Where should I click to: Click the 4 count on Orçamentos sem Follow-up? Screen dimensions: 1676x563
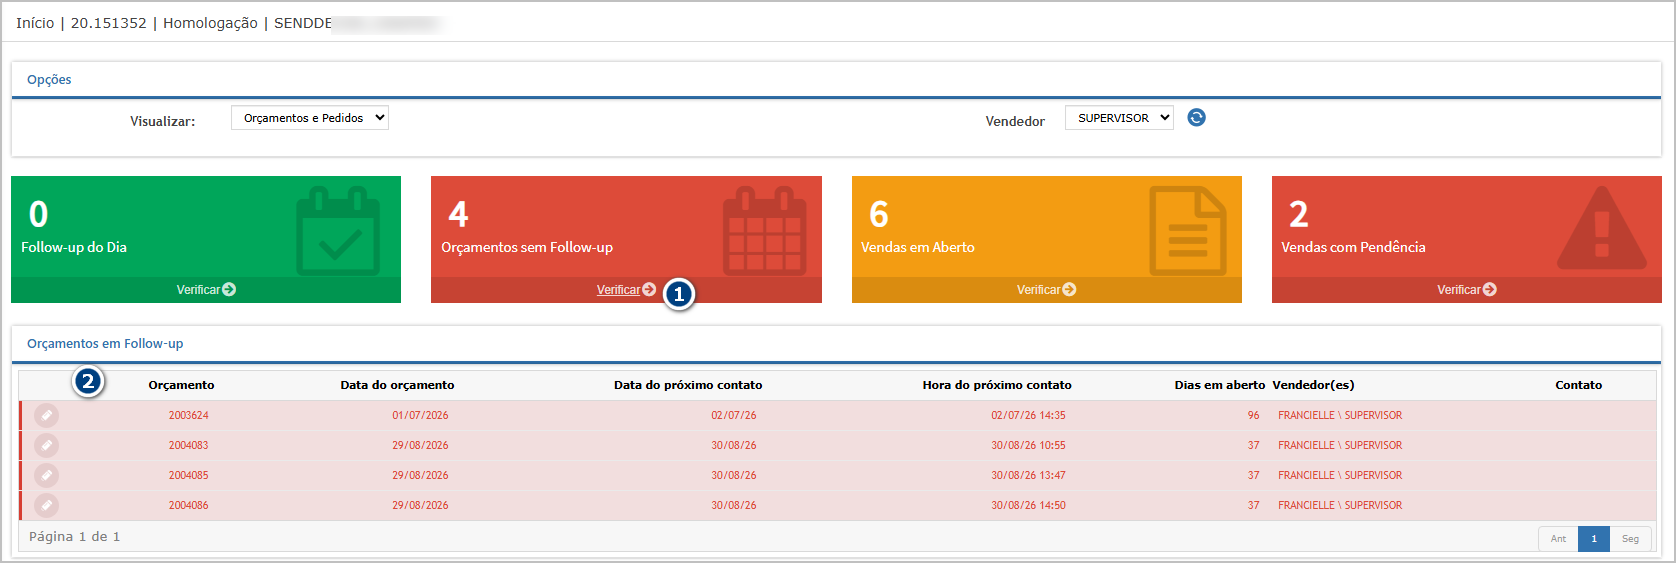coord(458,214)
